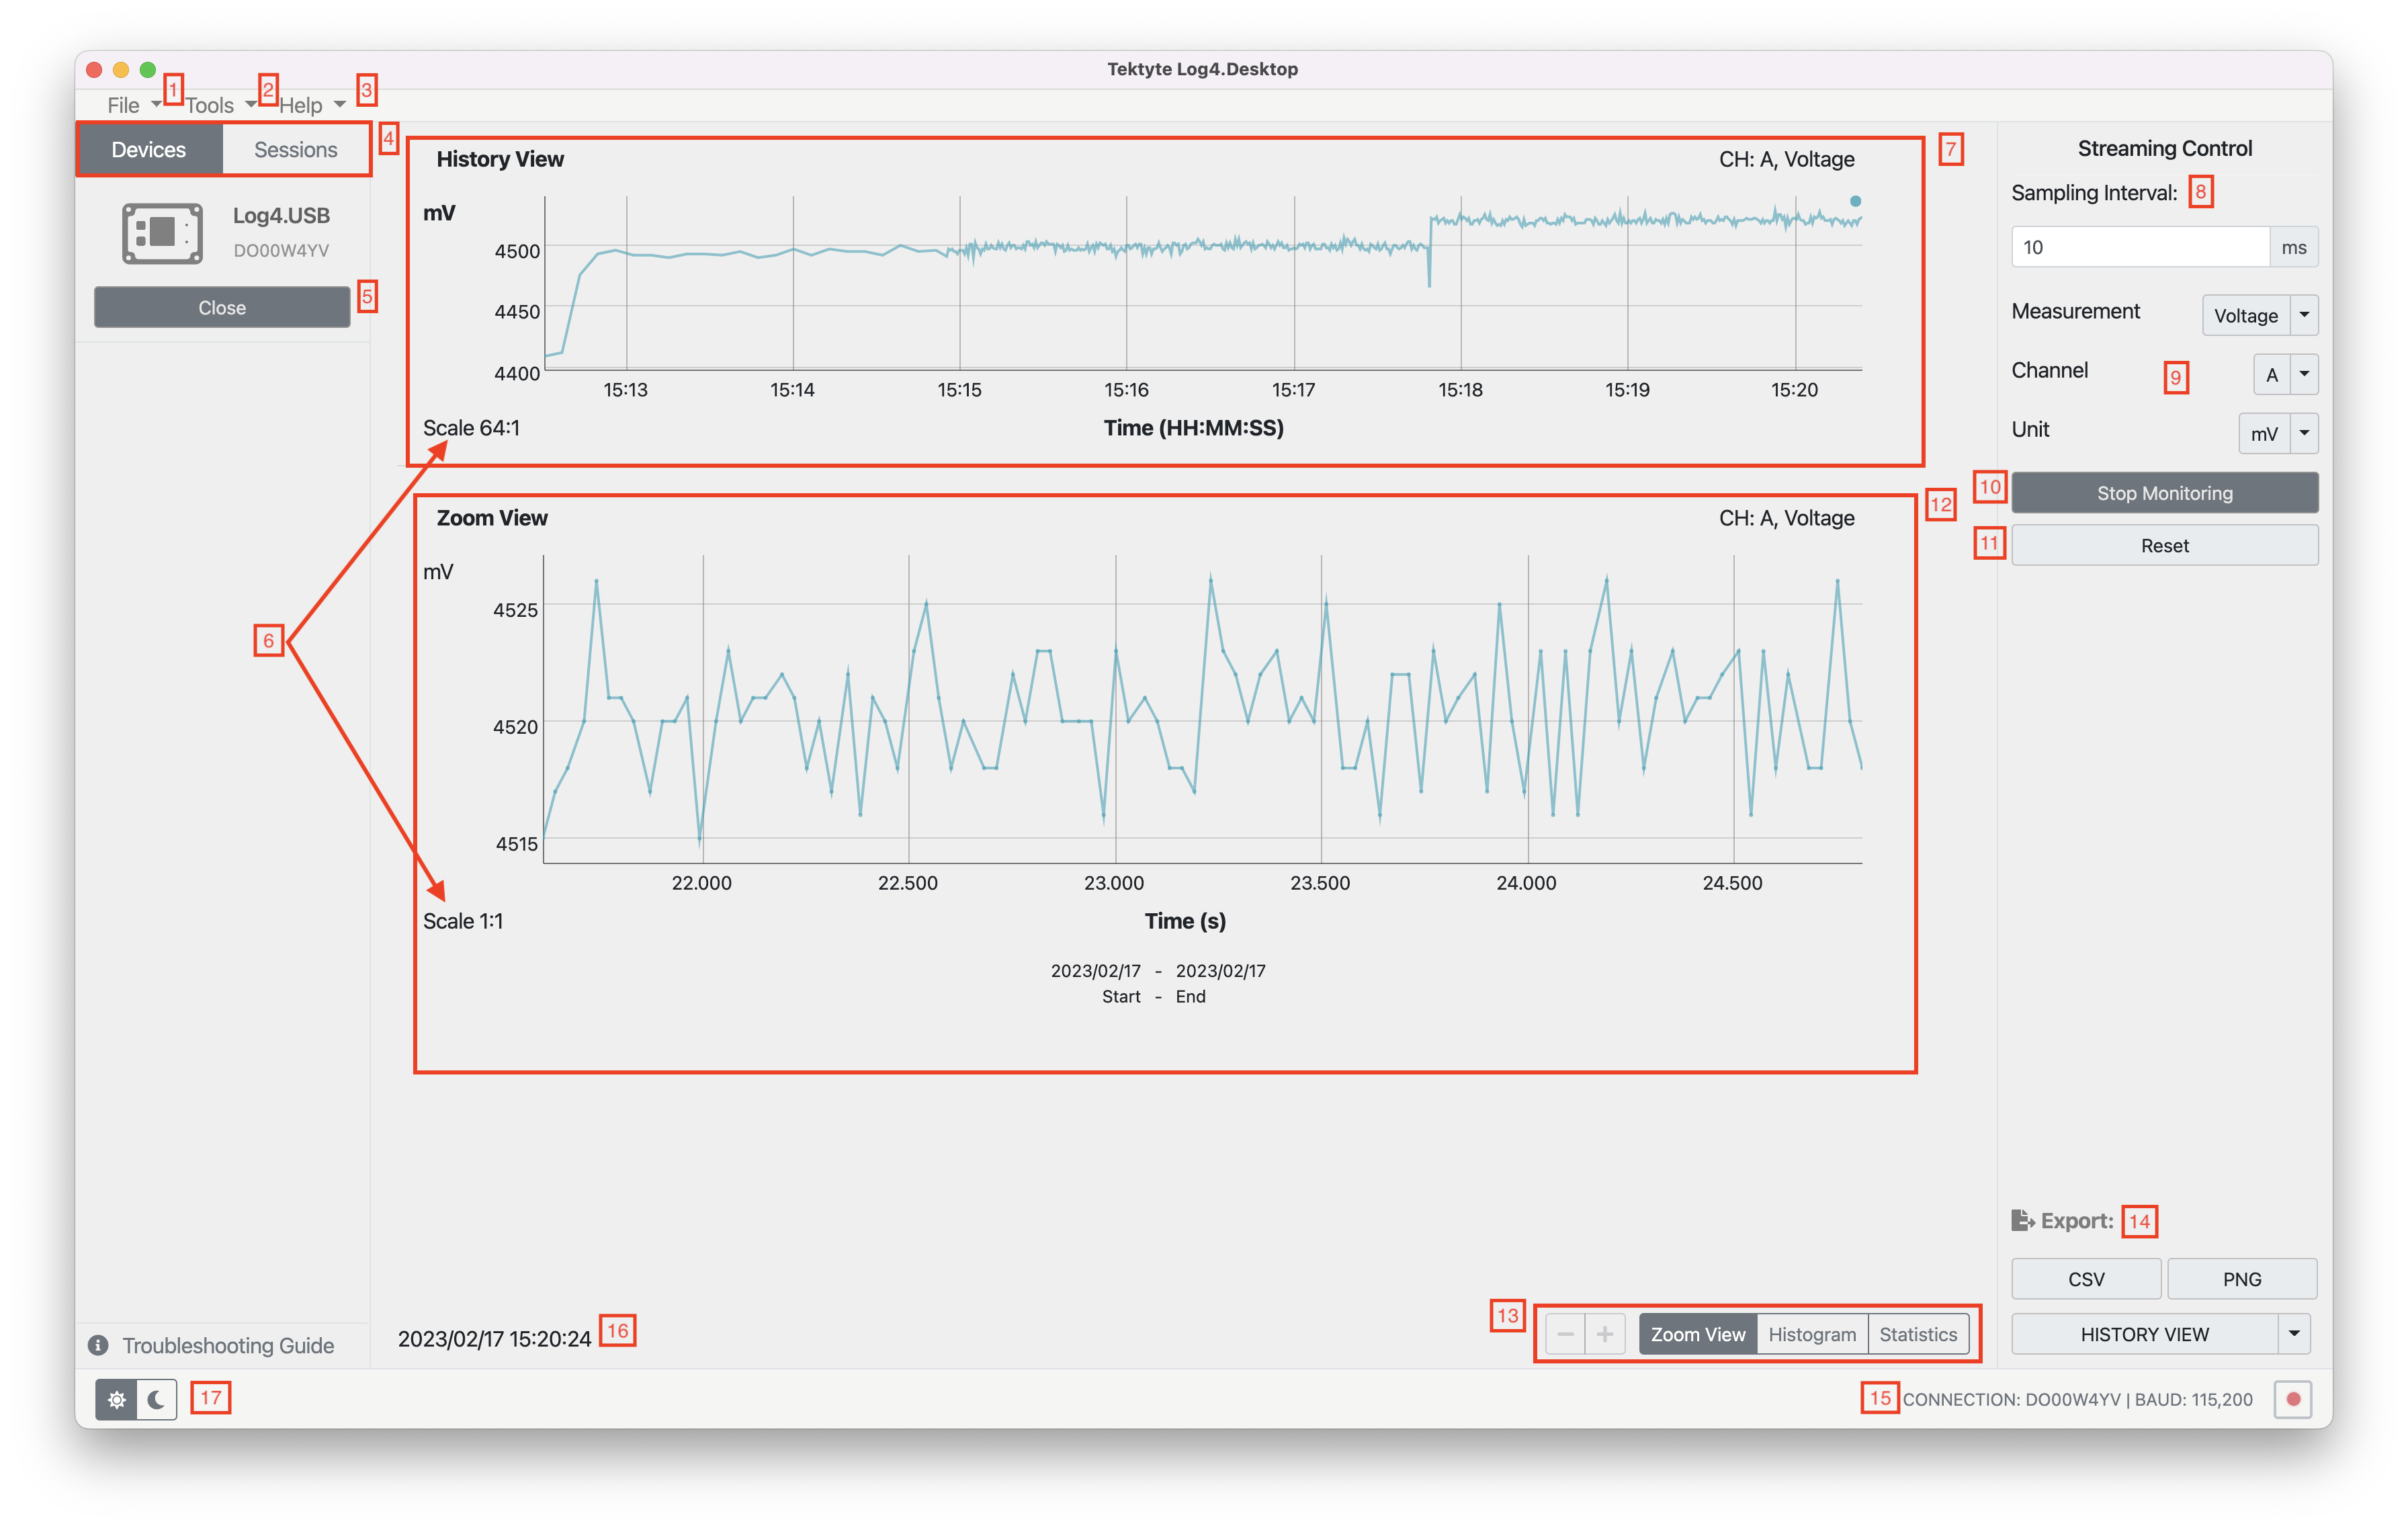Image resolution: width=2408 pixels, height=1528 pixels.
Task: Click the 2023/02/17 15:20:24 timestamp
Action: [x=495, y=1339]
